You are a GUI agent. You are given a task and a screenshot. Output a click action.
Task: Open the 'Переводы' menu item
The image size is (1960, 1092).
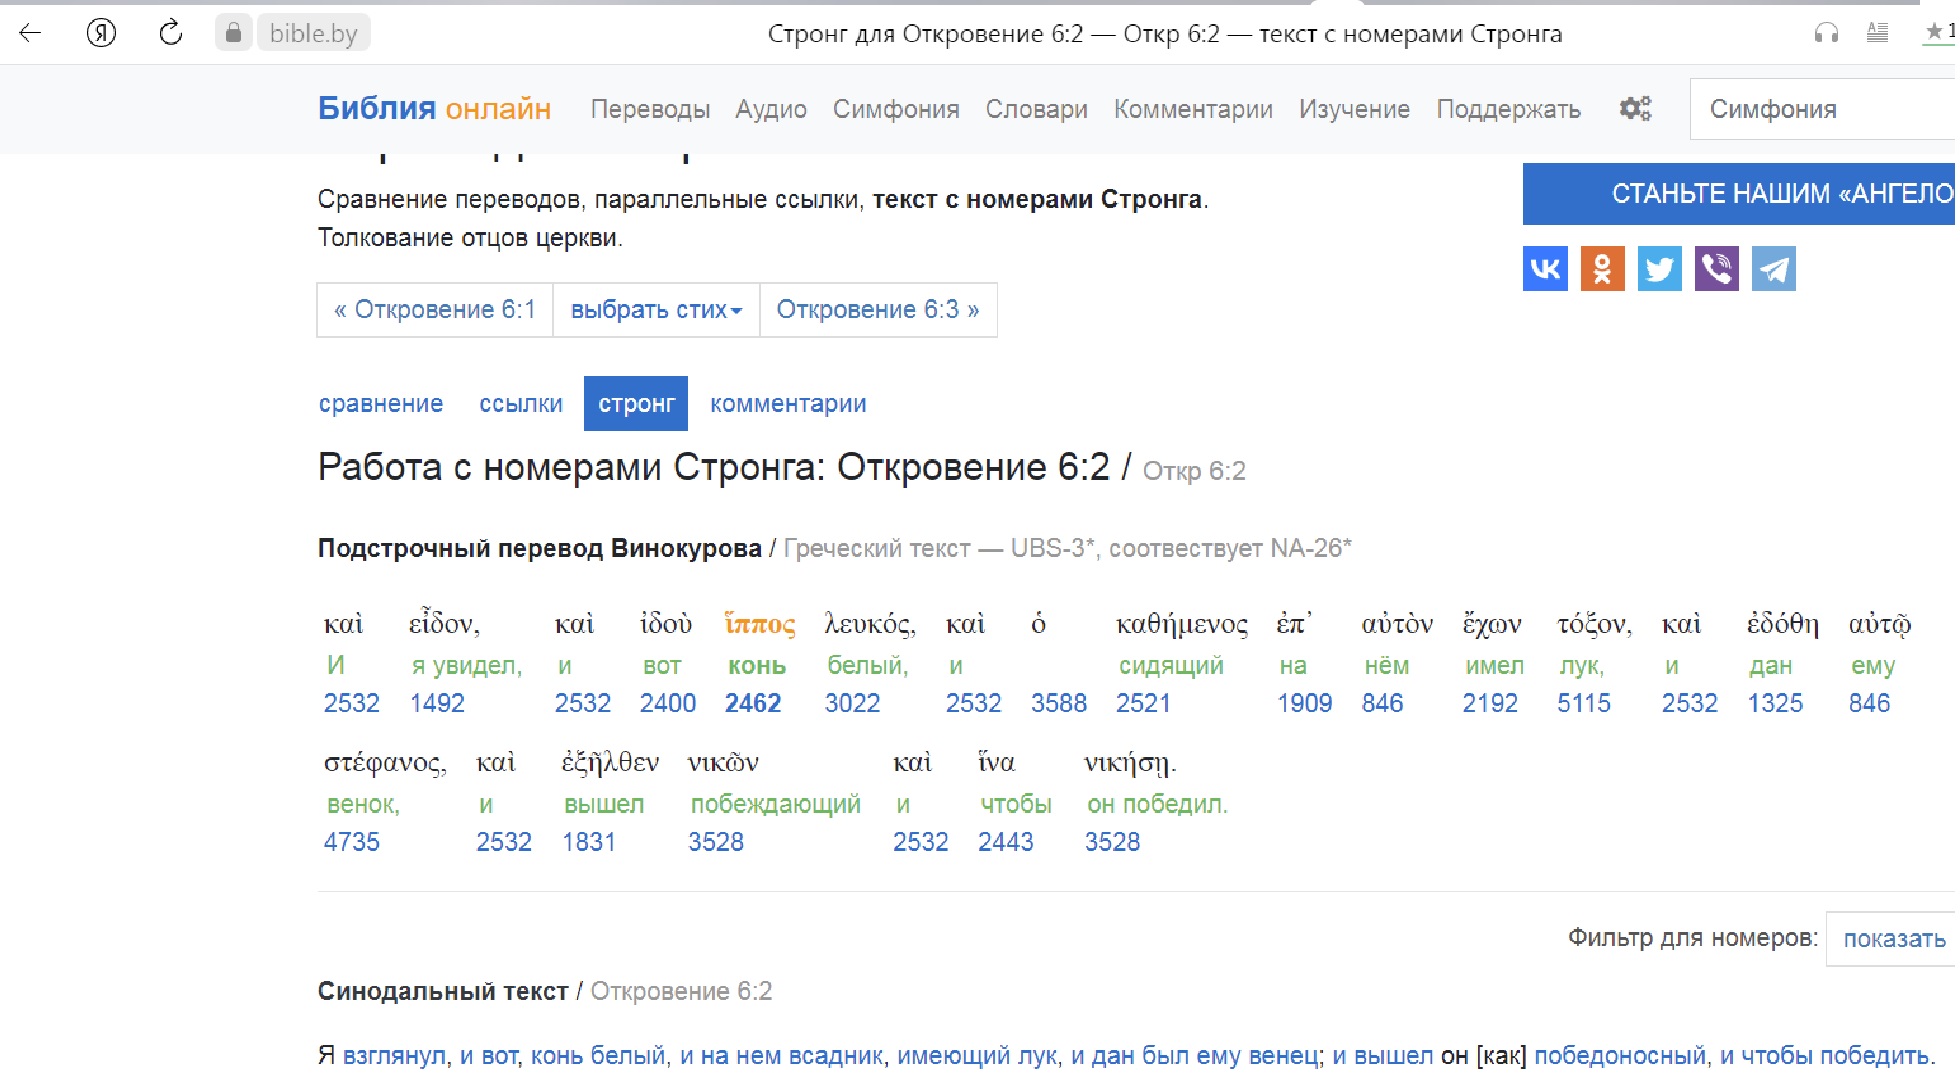(650, 109)
